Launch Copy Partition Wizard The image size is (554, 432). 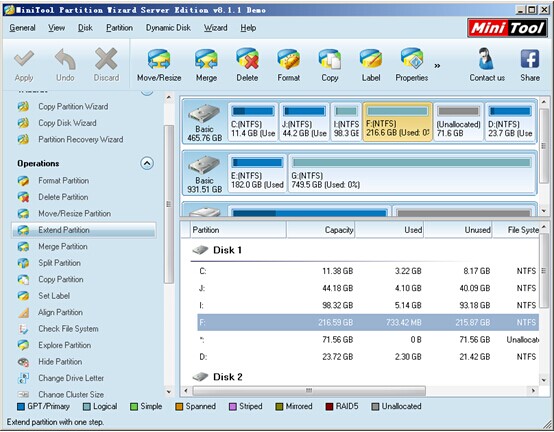coord(73,106)
